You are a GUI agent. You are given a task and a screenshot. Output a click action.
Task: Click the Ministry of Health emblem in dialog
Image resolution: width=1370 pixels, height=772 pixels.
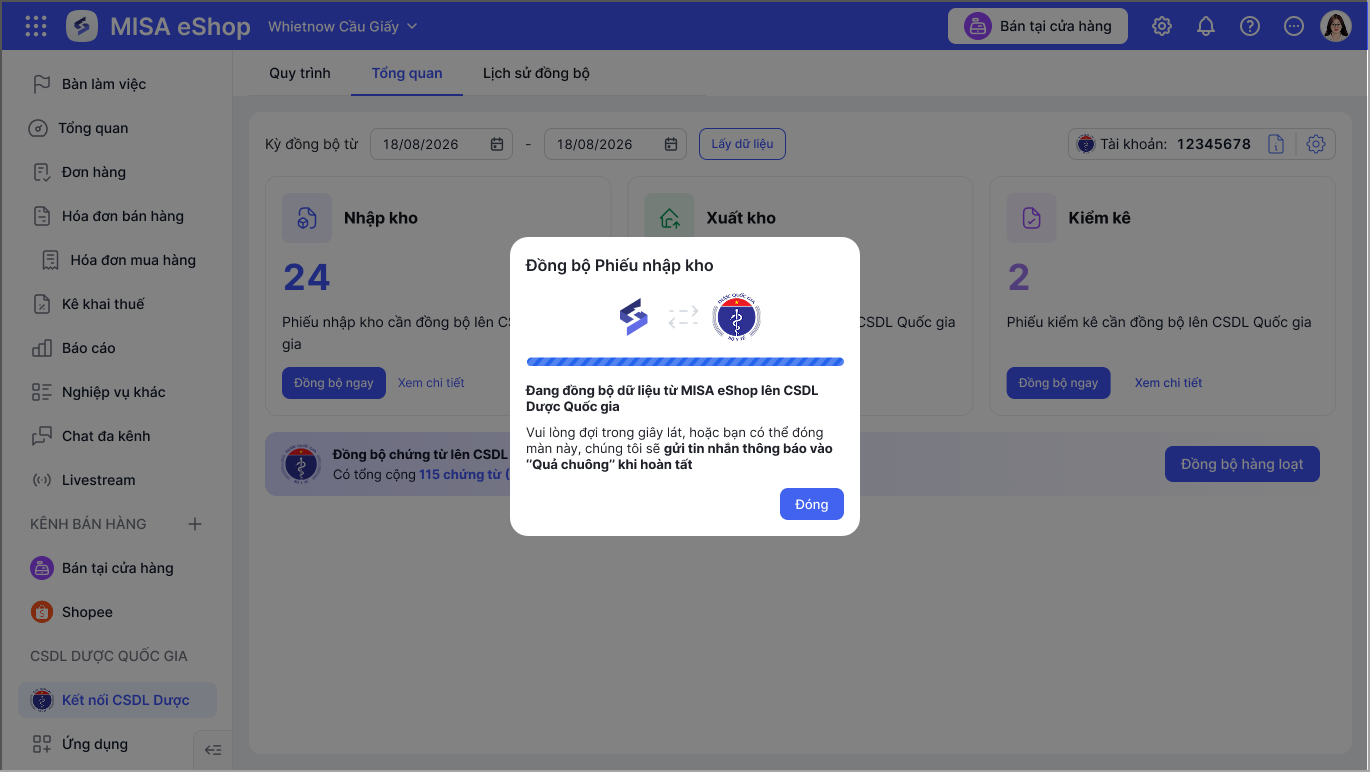tap(737, 317)
